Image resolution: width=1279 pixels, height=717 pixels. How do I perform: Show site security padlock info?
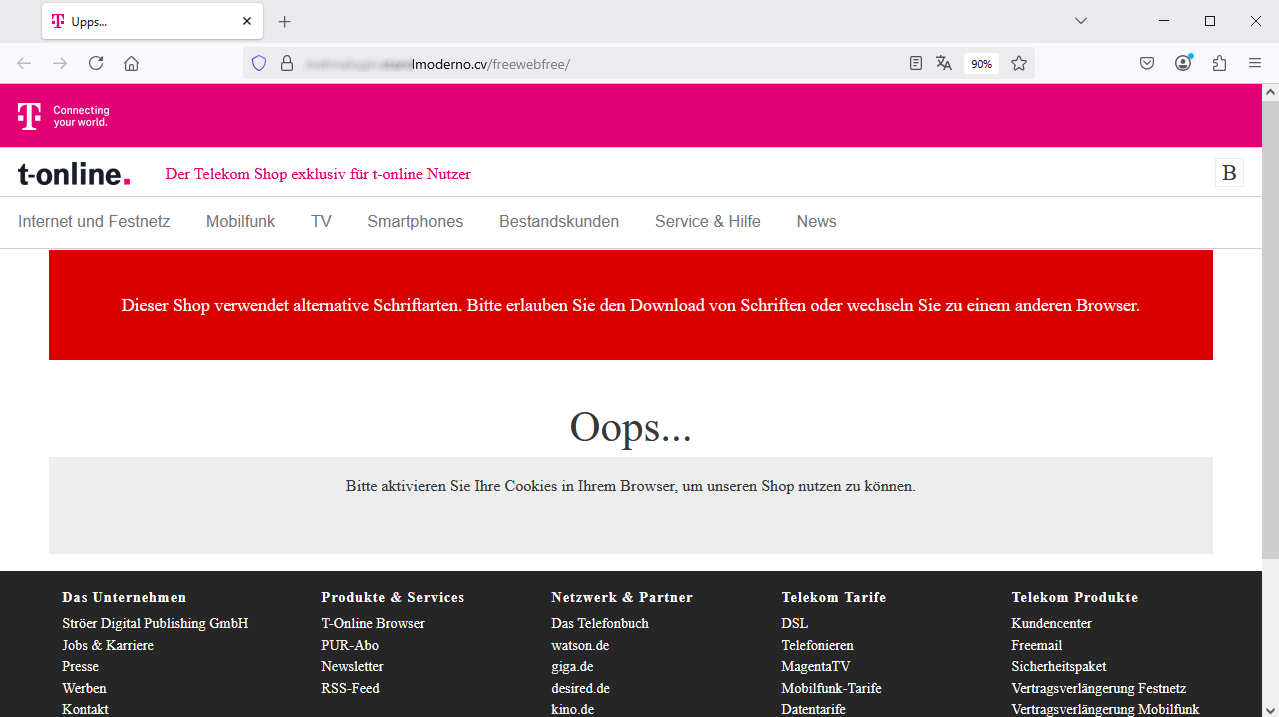pos(287,63)
